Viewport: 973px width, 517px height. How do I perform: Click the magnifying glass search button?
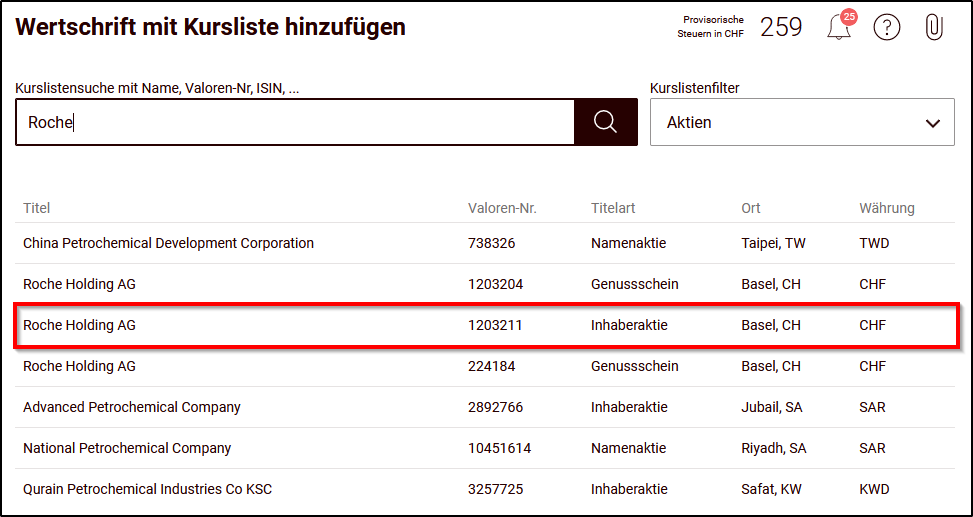click(606, 122)
